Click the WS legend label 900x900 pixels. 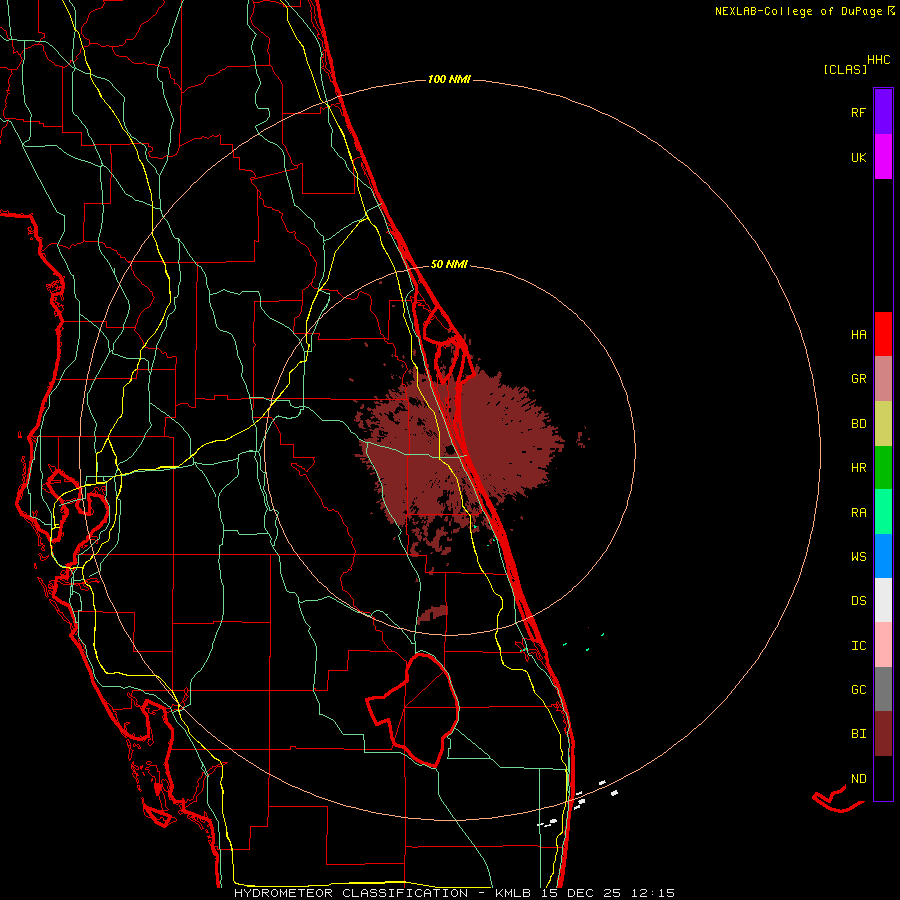point(858,557)
